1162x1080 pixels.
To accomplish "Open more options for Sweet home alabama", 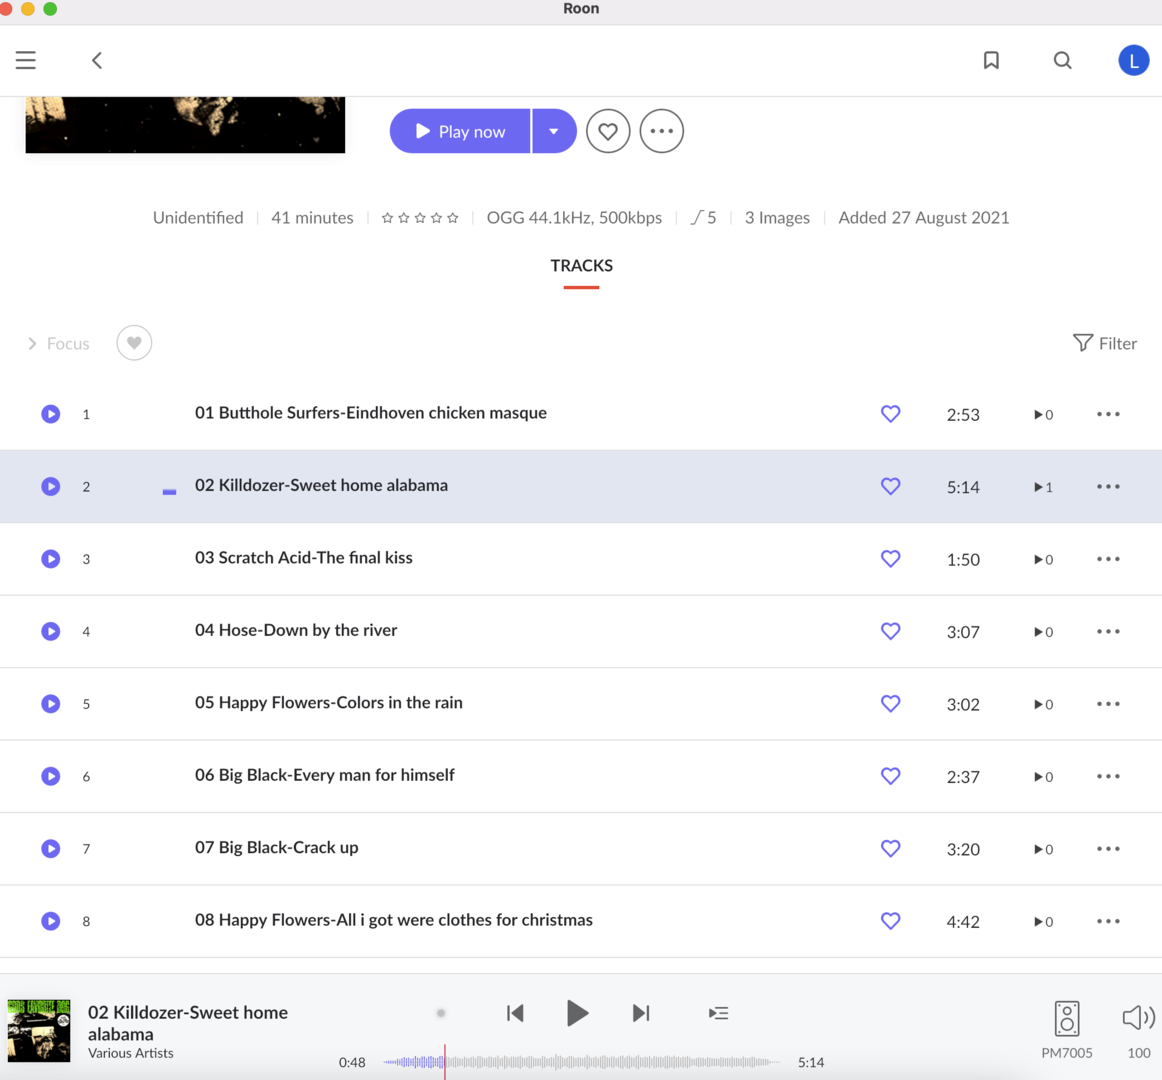I will click(1109, 487).
